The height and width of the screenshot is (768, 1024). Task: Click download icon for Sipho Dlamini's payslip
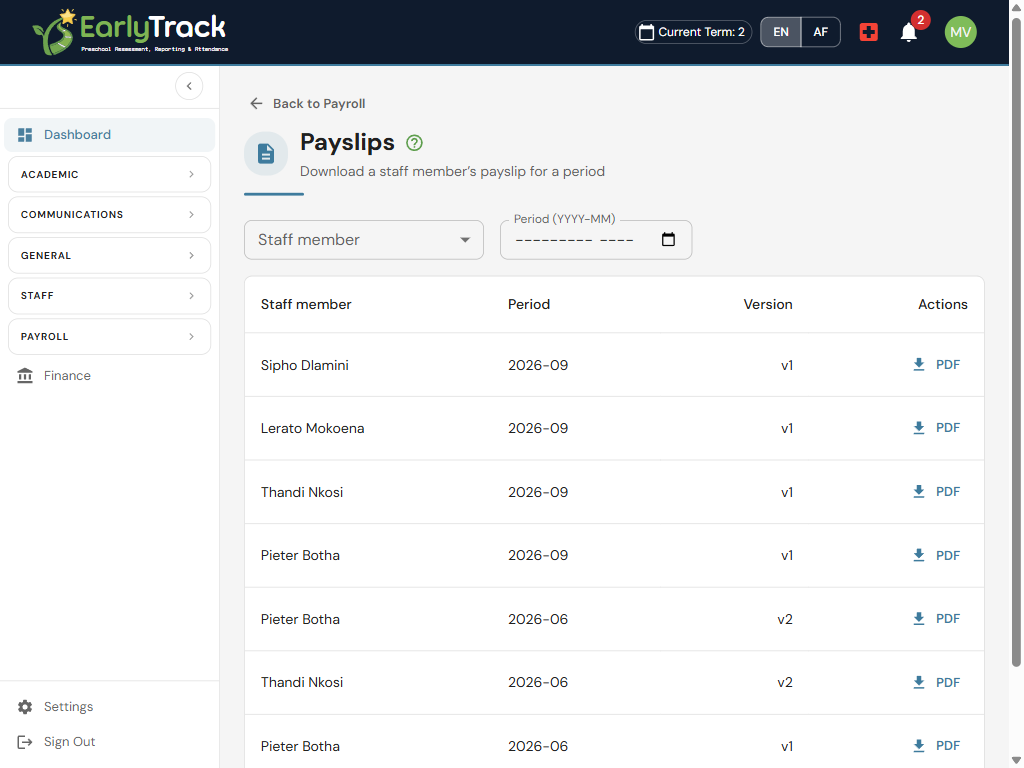click(918, 364)
